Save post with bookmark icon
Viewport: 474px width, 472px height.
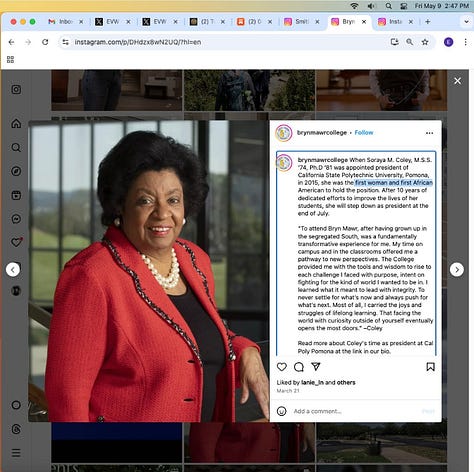pyautogui.click(x=430, y=367)
